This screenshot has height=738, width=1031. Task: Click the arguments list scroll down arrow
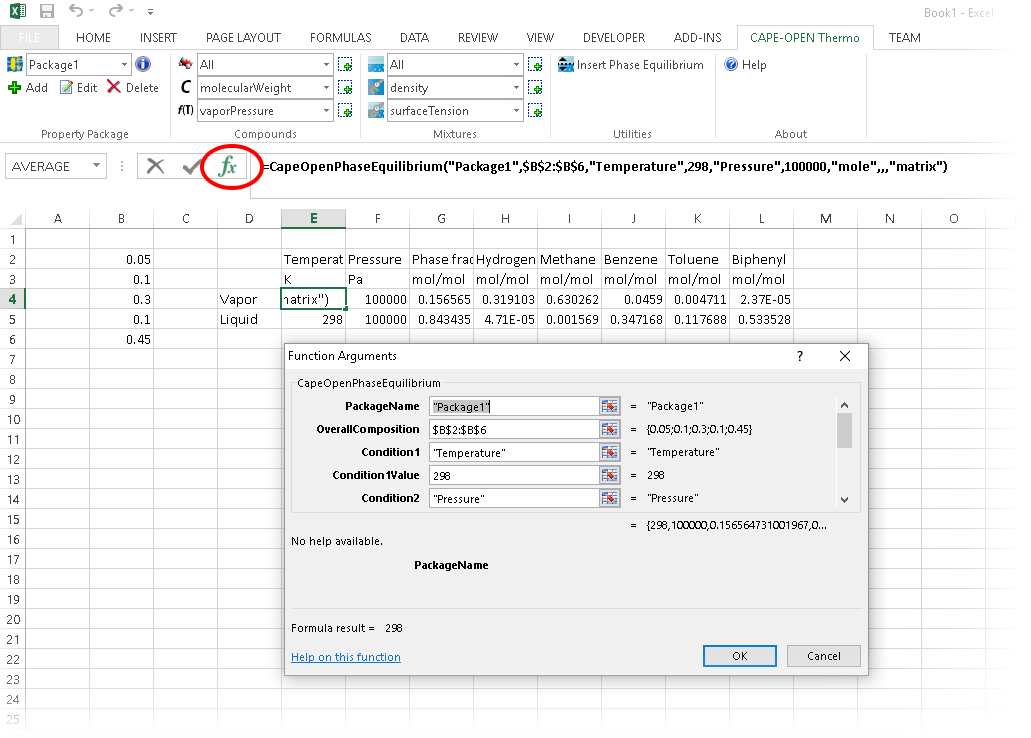point(844,500)
